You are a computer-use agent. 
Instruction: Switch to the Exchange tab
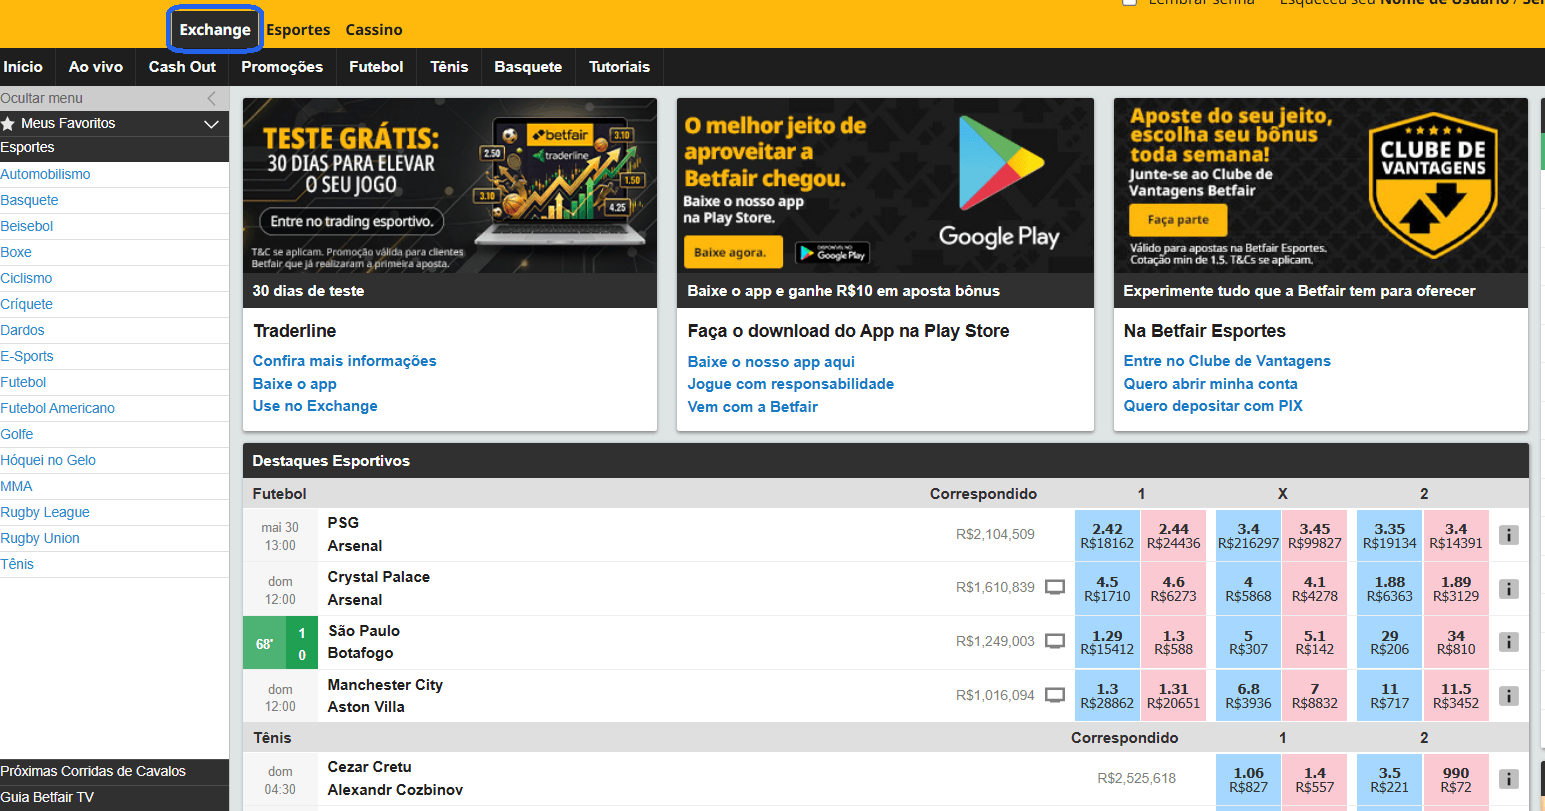coord(215,30)
